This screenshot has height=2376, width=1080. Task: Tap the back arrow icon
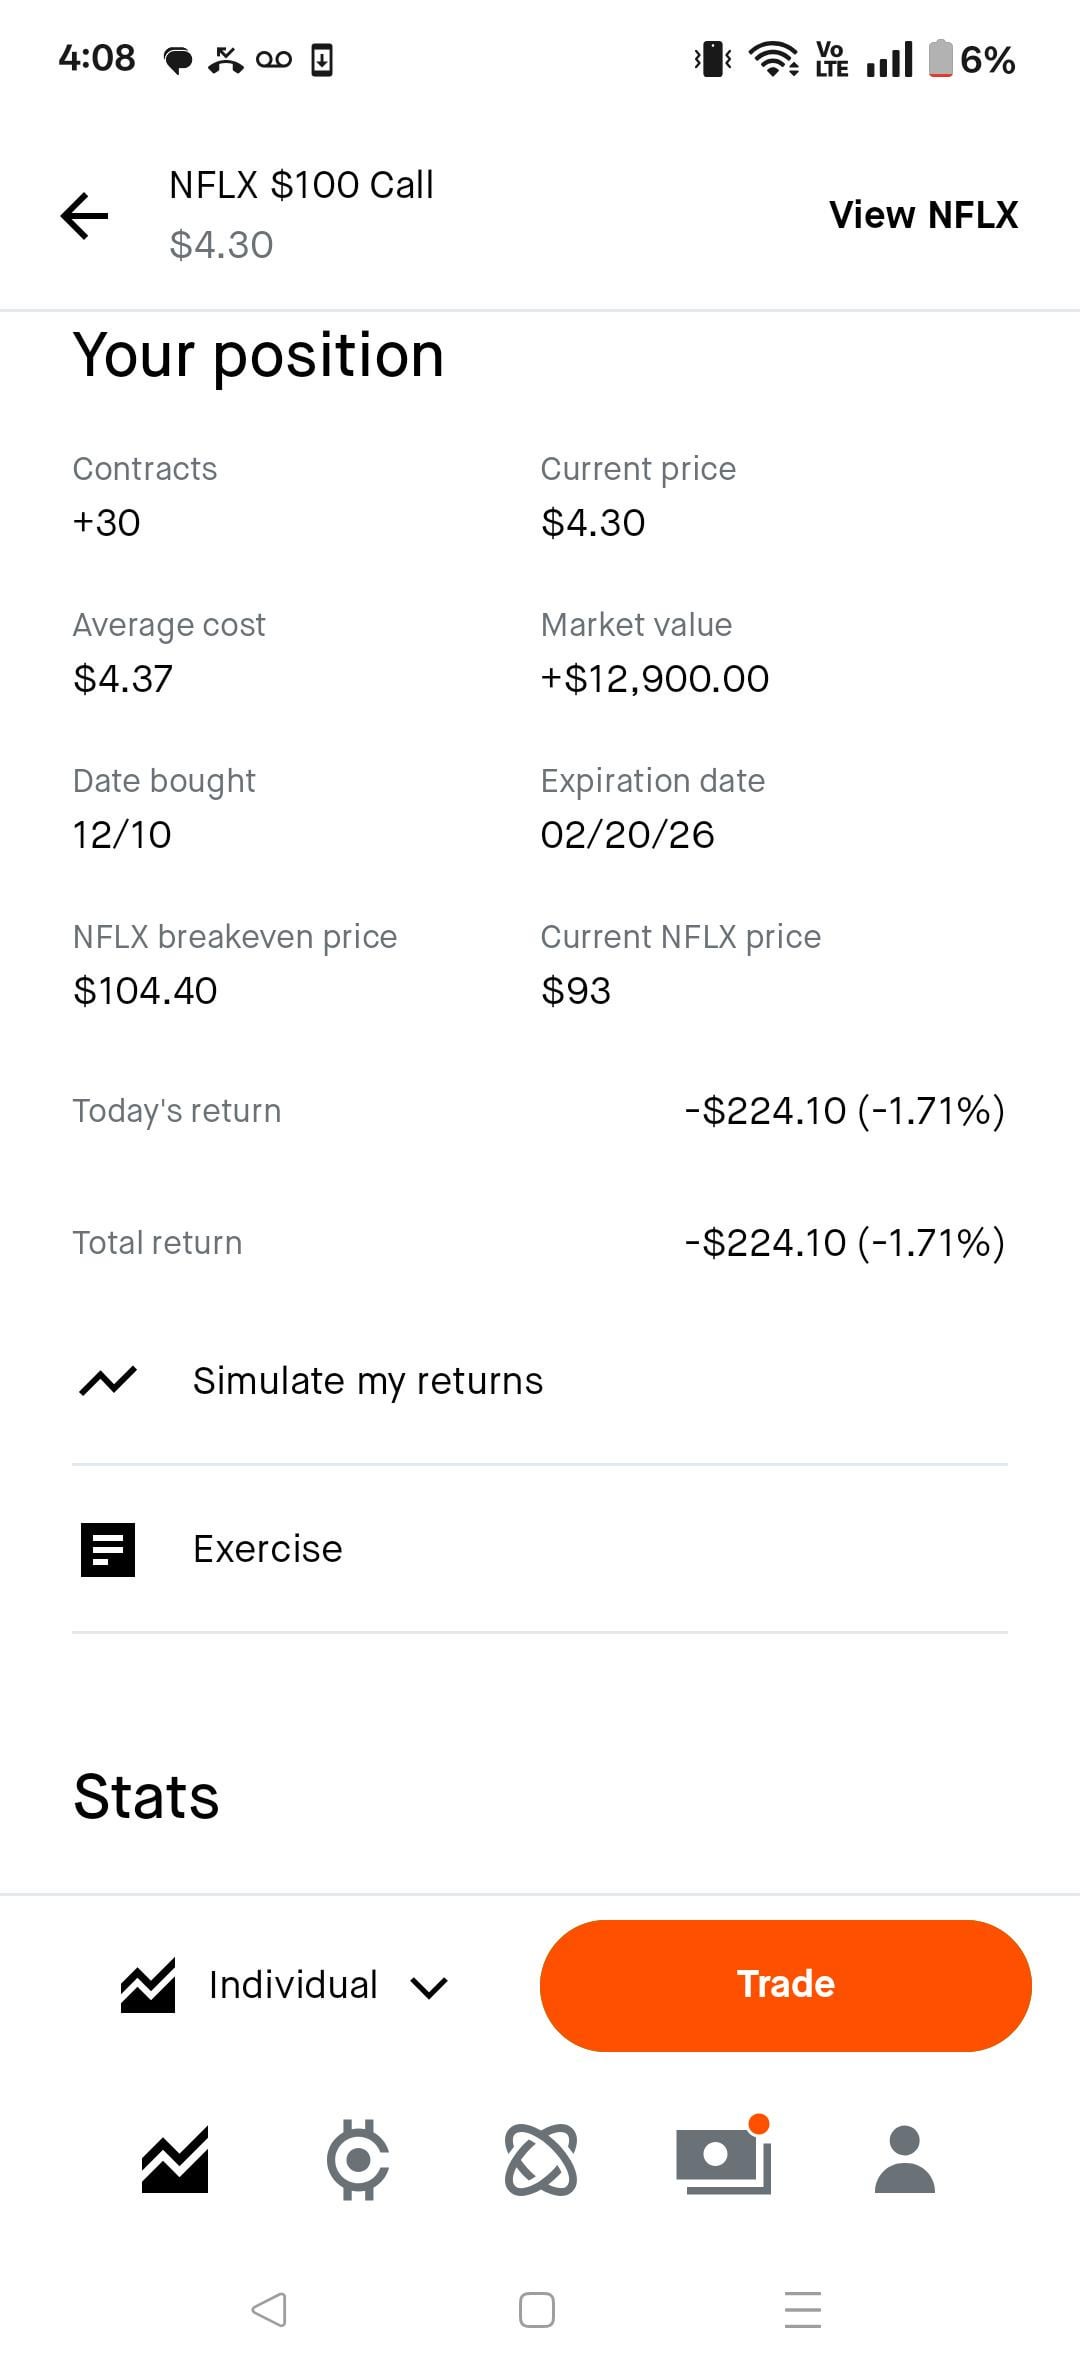click(85, 215)
